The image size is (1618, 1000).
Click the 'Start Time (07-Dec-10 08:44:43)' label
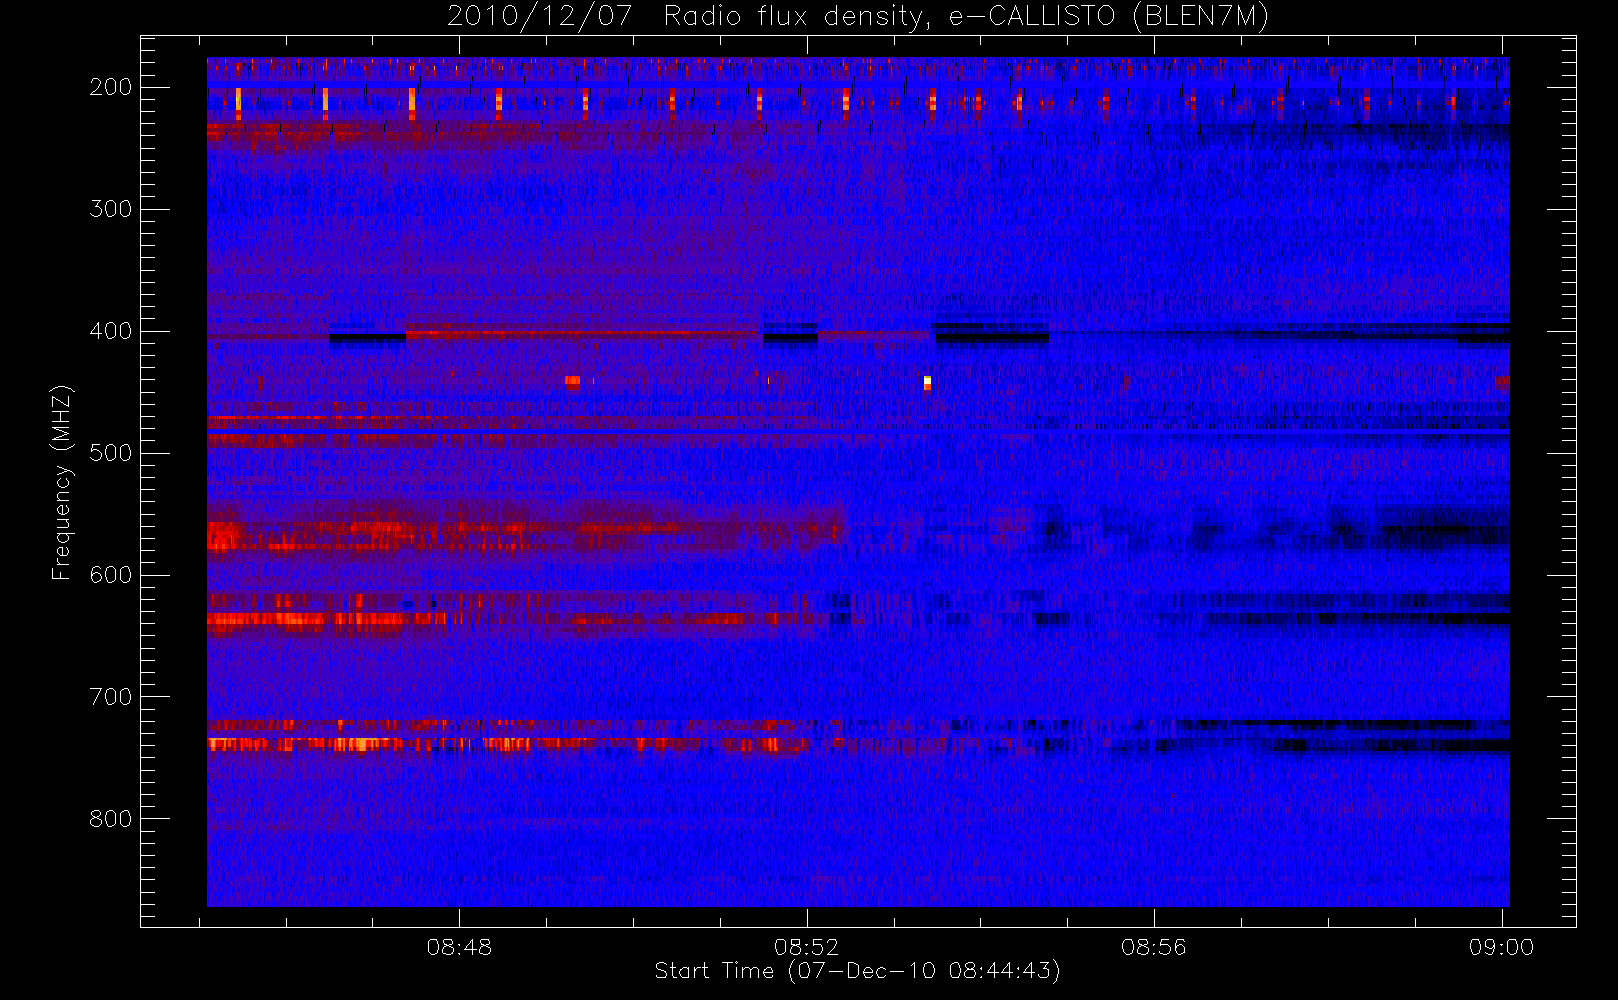[857, 971]
